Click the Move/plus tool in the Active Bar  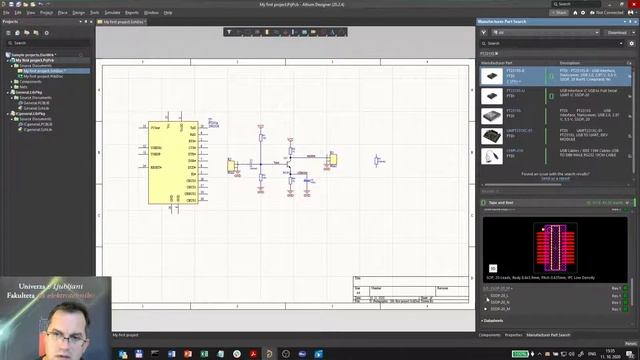click(238, 32)
